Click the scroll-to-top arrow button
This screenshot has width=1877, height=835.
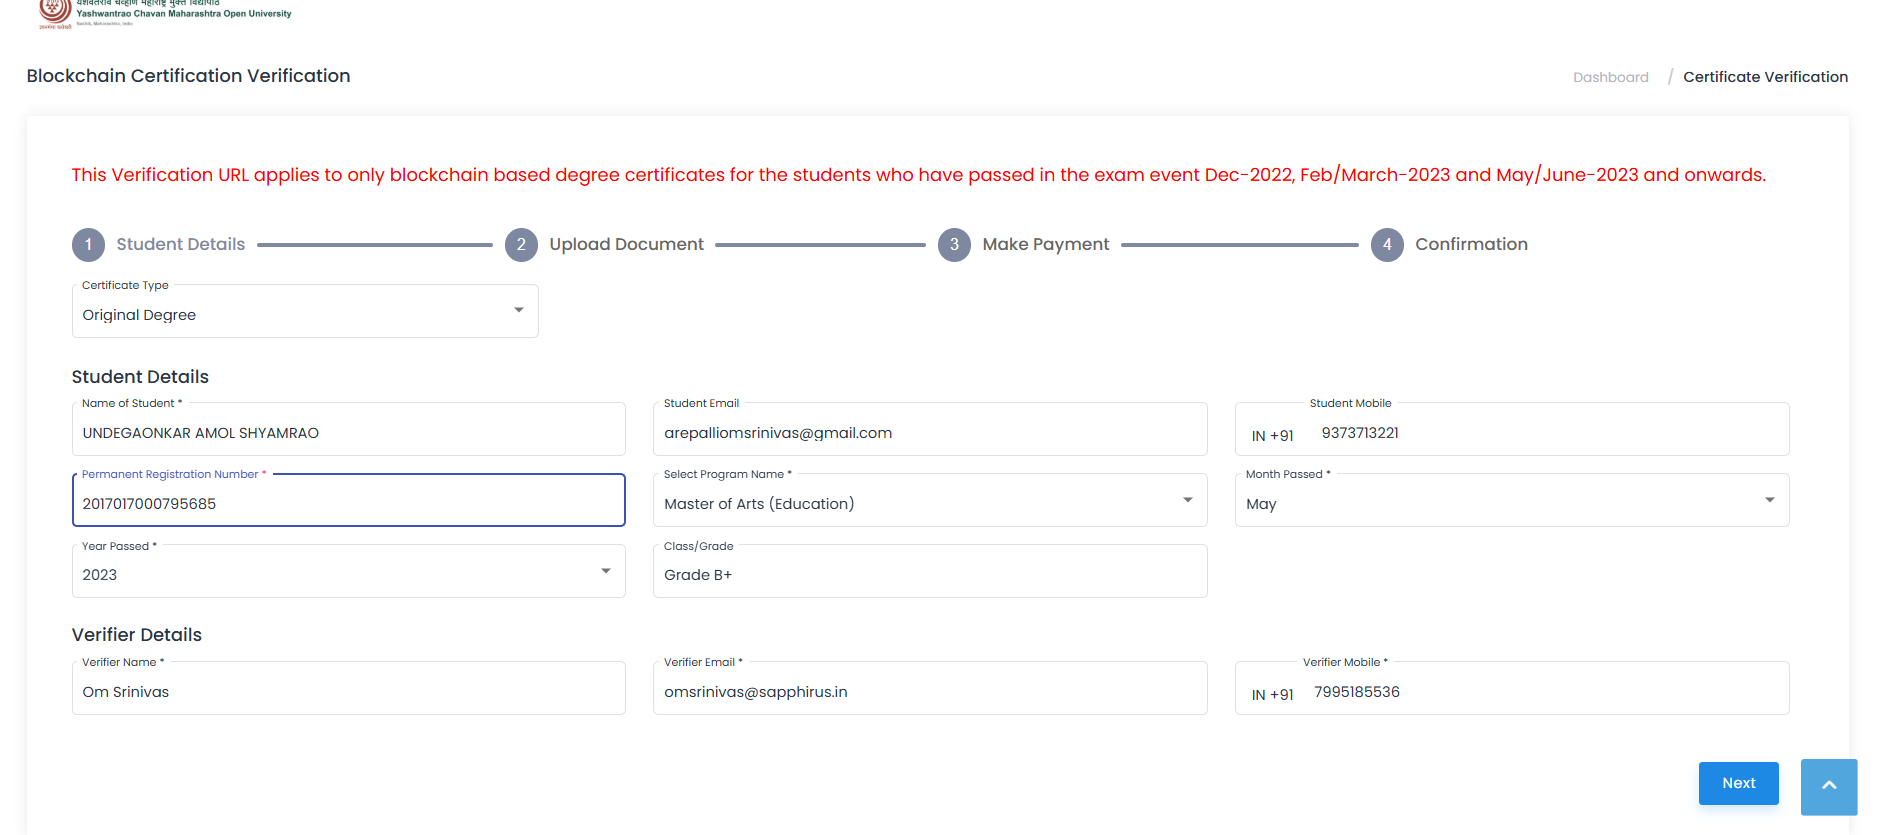(1828, 786)
